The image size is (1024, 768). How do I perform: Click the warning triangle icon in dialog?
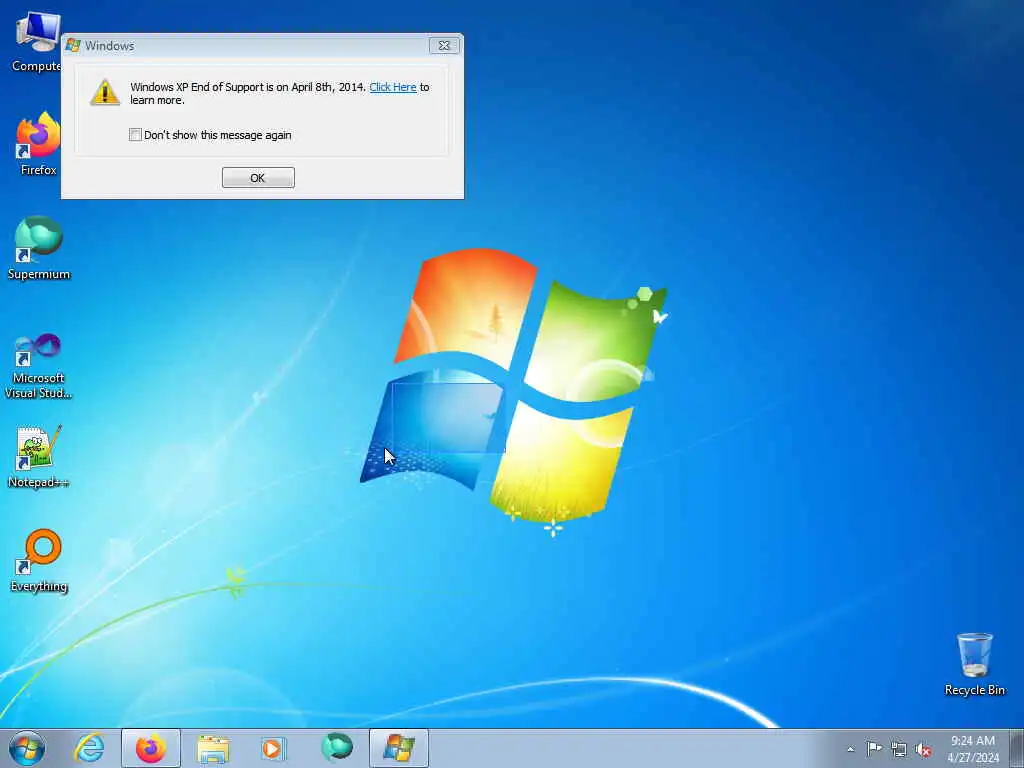tap(104, 92)
